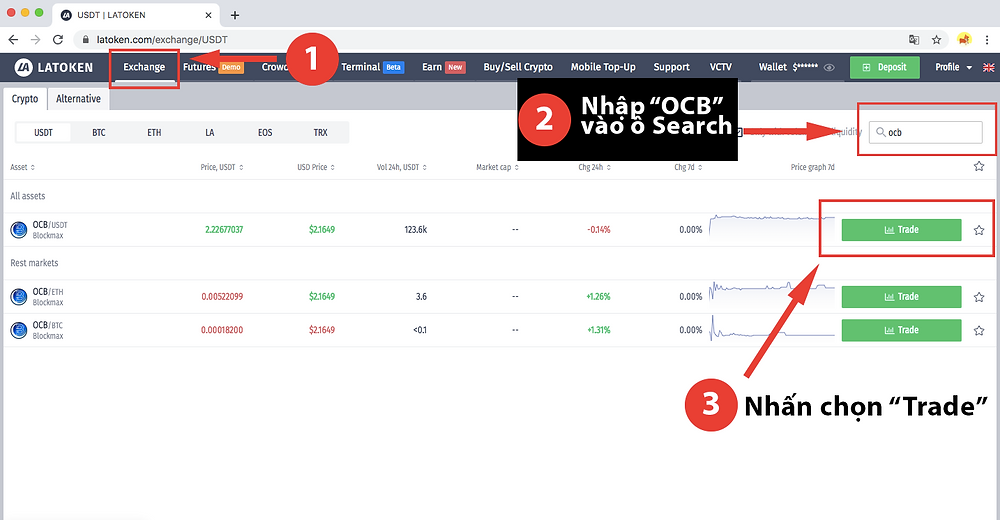Viewport: 1000px width, 520px height.
Task: Click the OCB/USDT 7d price graph
Action: click(x=772, y=226)
